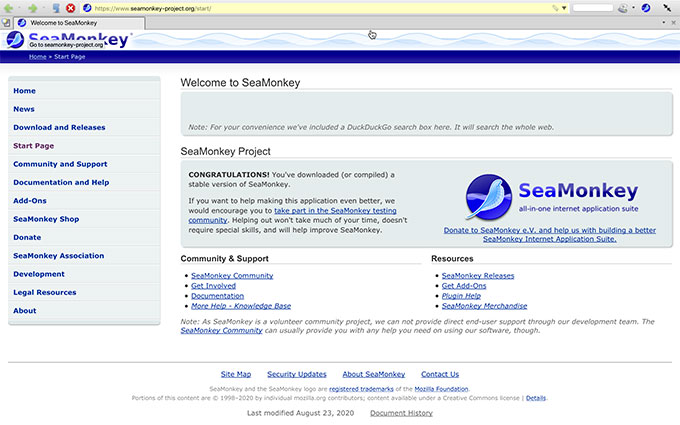Click the Last modified August 23, 2020 text
This screenshot has width=680, height=425.
point(301,413)
